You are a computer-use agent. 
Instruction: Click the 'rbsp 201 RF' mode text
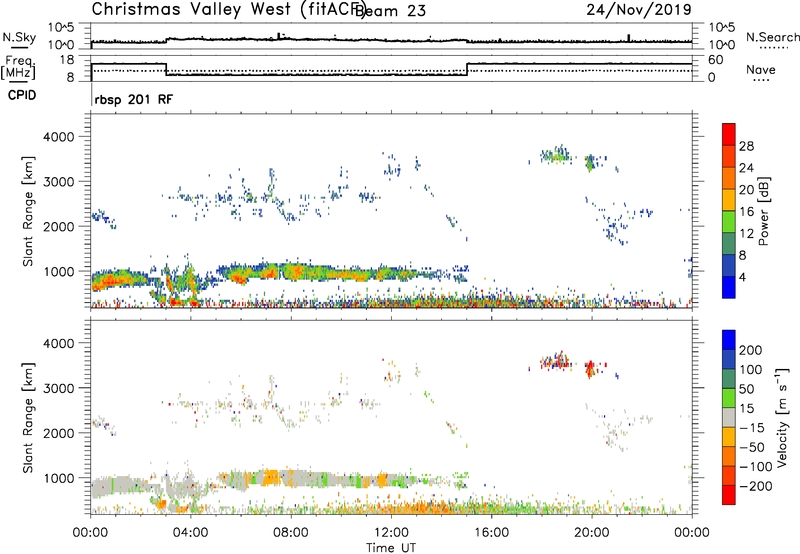coord(134,99)
